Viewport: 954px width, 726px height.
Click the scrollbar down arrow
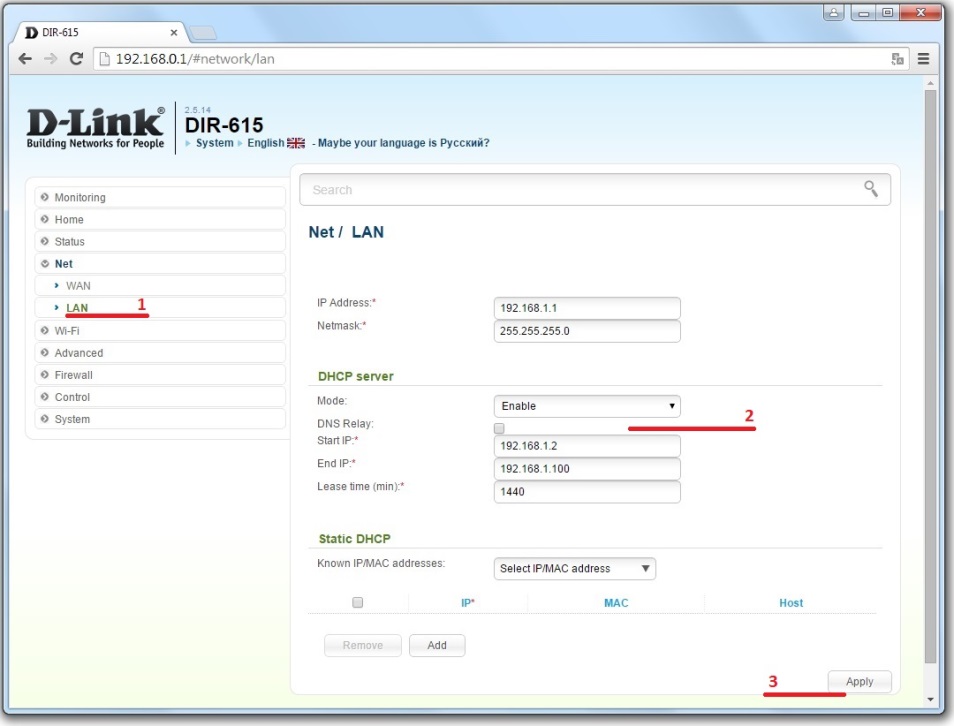click(930, 699)
